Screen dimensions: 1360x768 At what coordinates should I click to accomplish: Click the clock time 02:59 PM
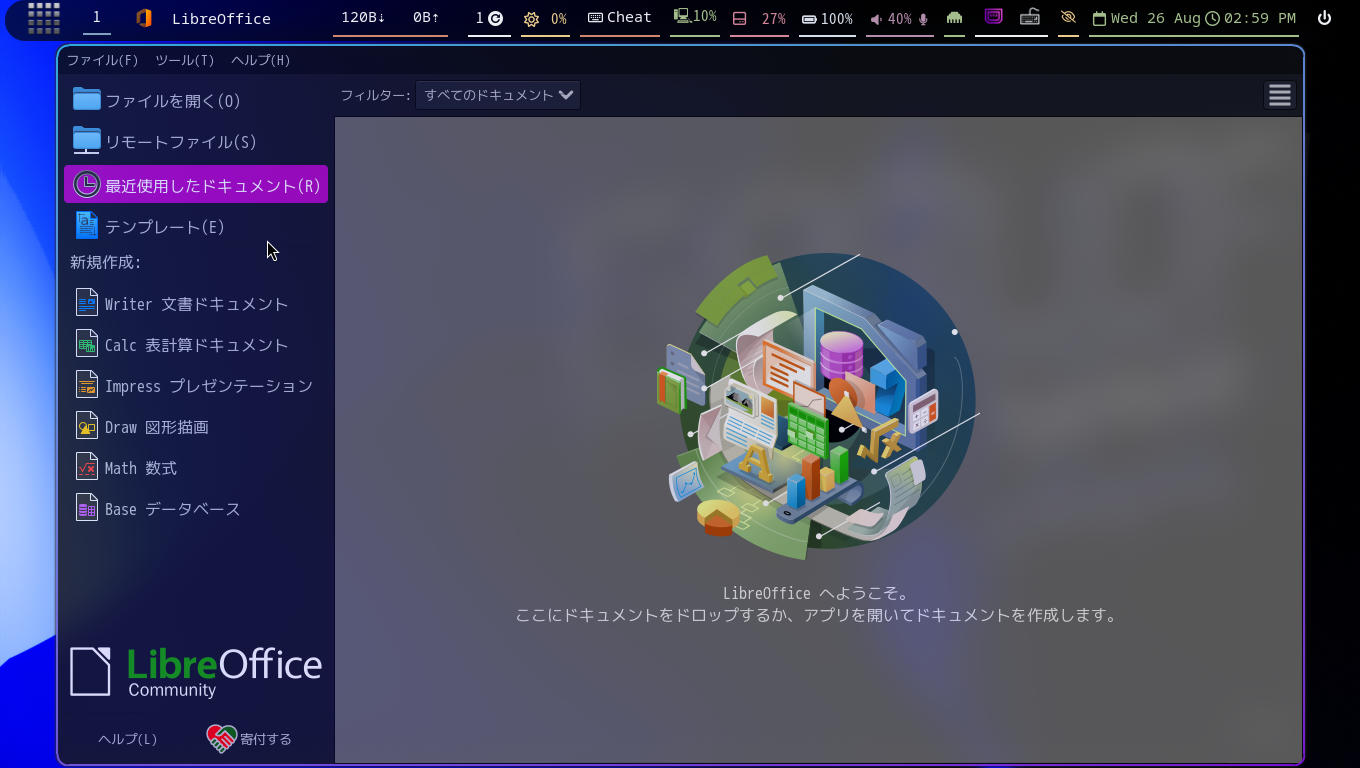(x=1250, y=18)
